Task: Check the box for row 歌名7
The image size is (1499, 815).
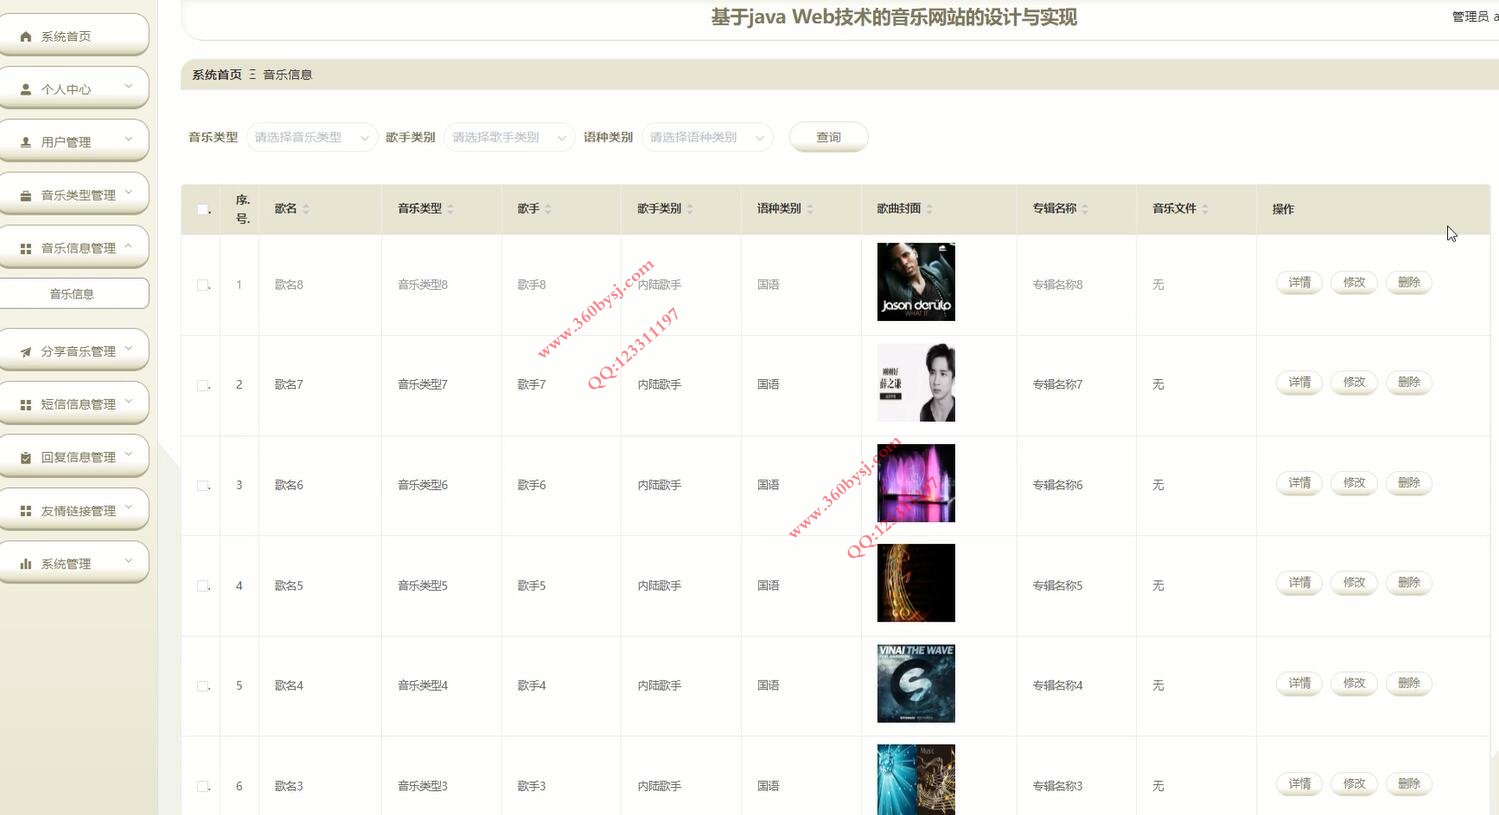Action: [x=203, y=385]
